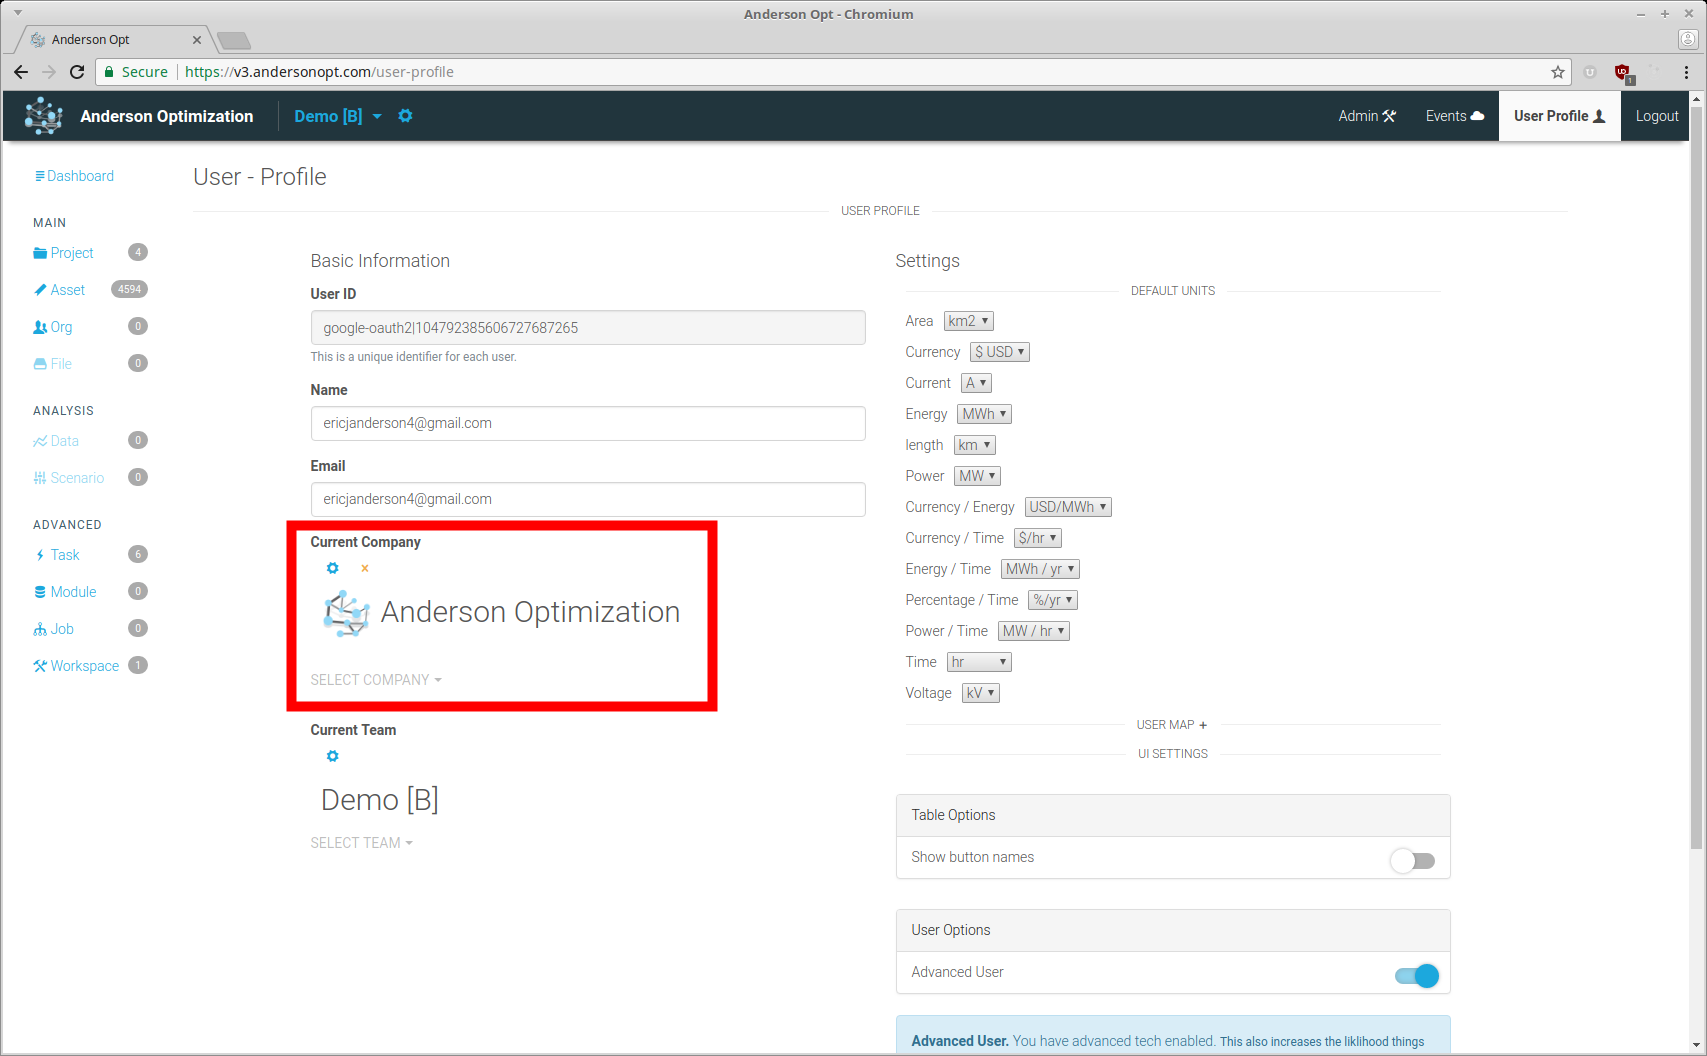Toggle the Show button names switch

1412,860
